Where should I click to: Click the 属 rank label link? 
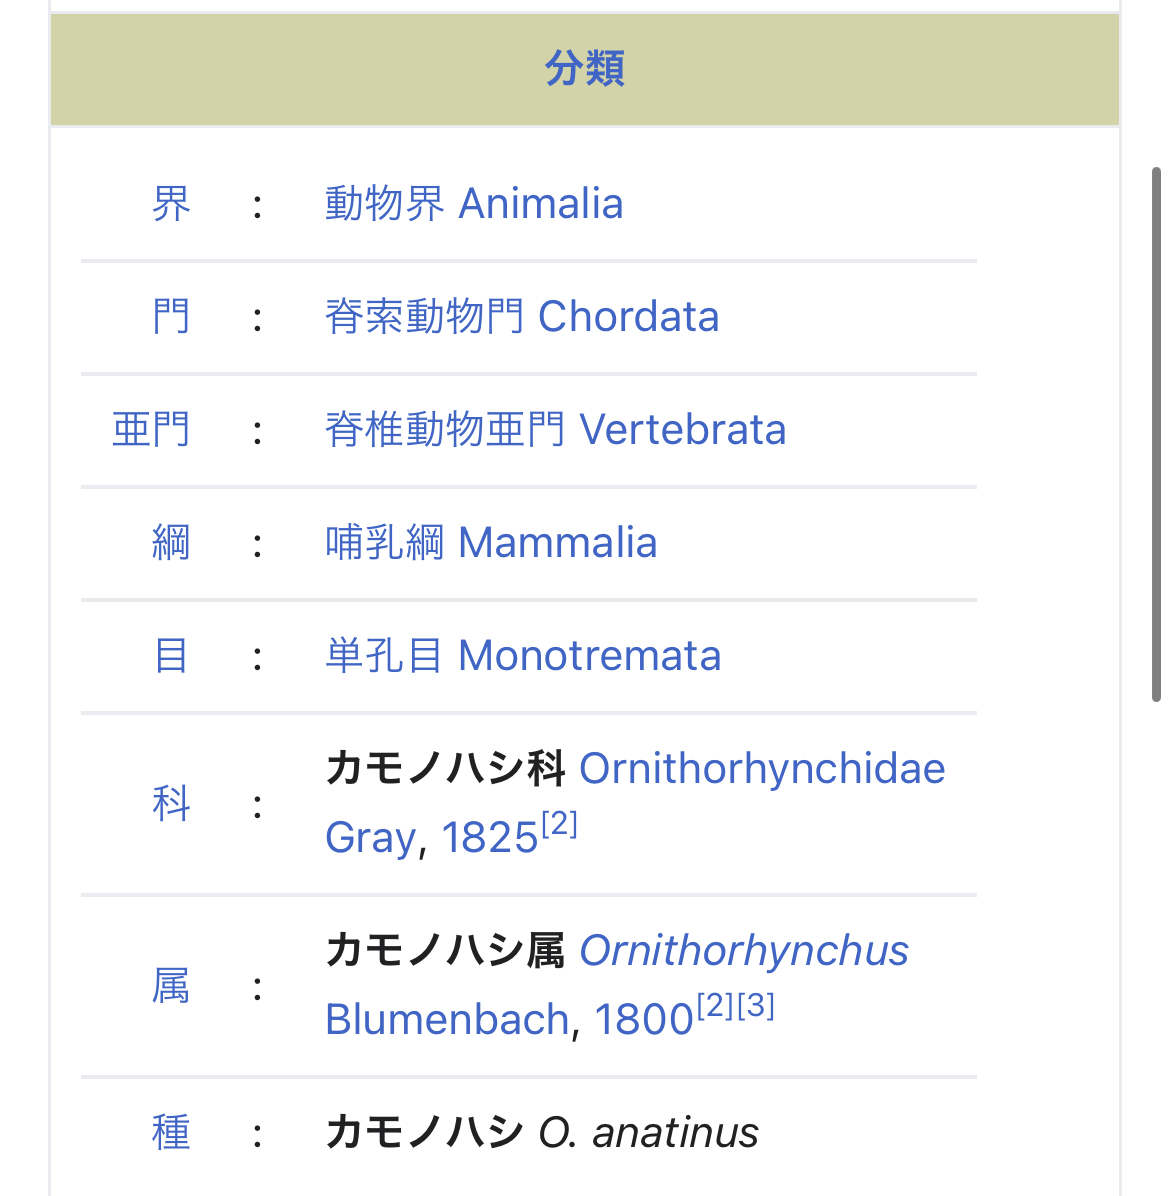(171, 986)
